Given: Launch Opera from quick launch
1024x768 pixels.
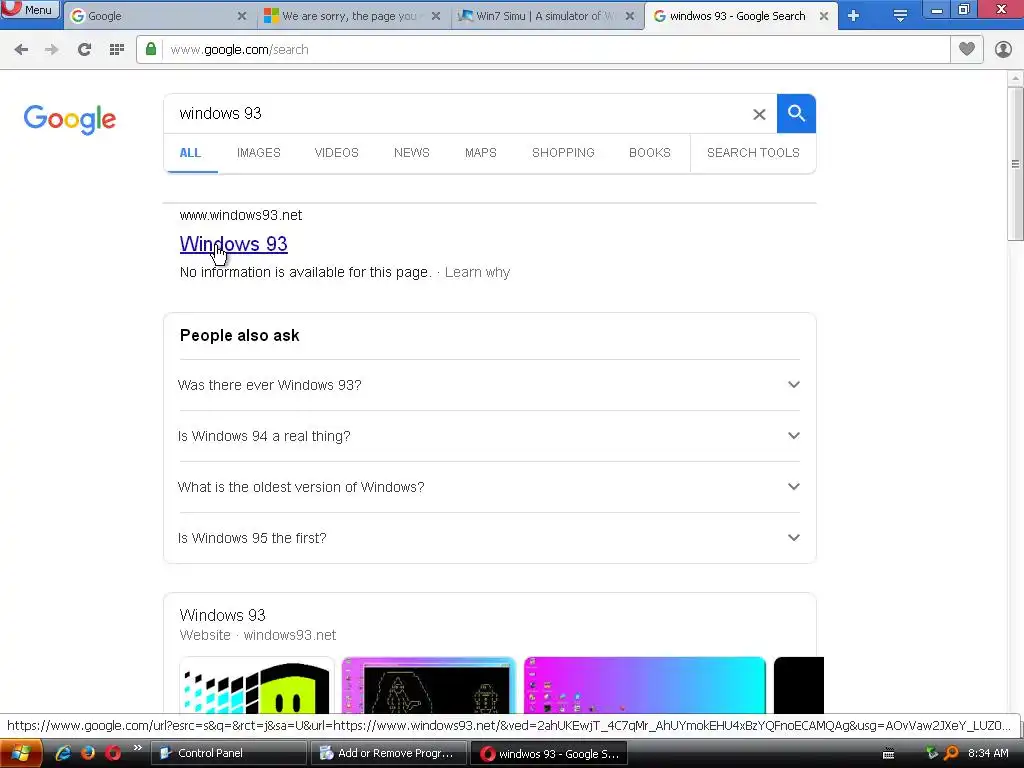Looking at the screenshot, I should click(x=113, y=753).
